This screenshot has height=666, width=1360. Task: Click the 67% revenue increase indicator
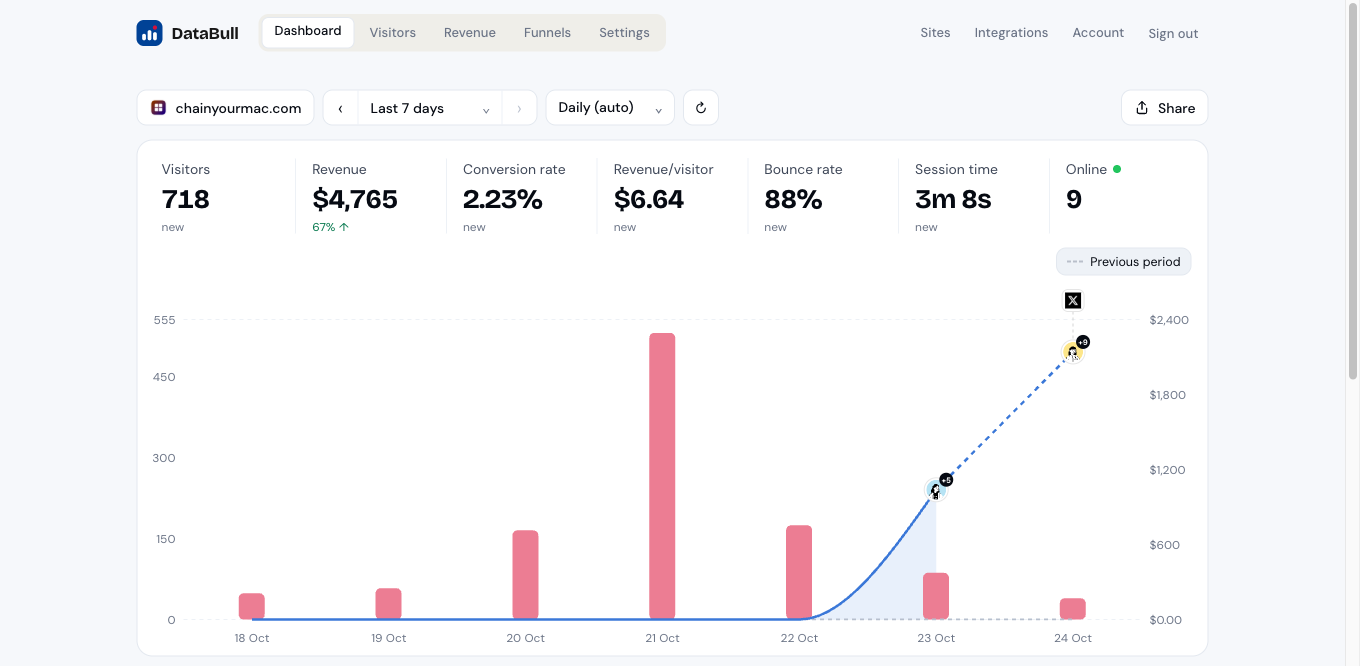click(330, 227)
